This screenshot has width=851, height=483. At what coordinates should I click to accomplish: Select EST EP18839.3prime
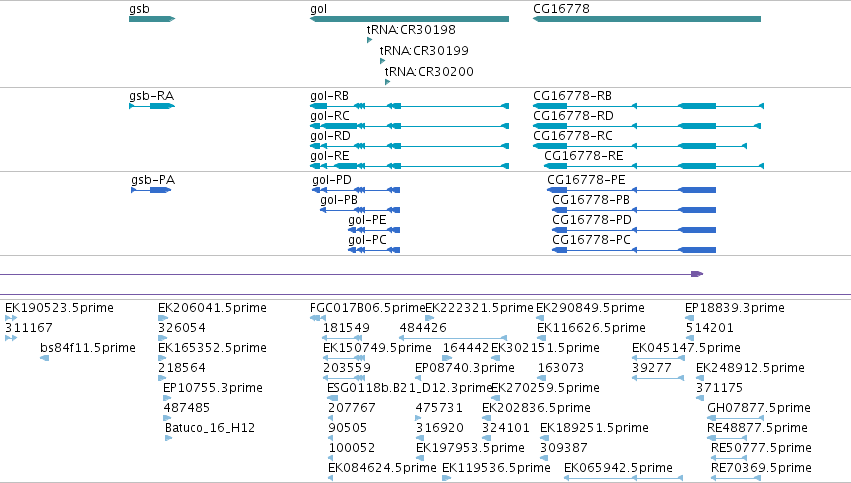[x=689, y=318]
